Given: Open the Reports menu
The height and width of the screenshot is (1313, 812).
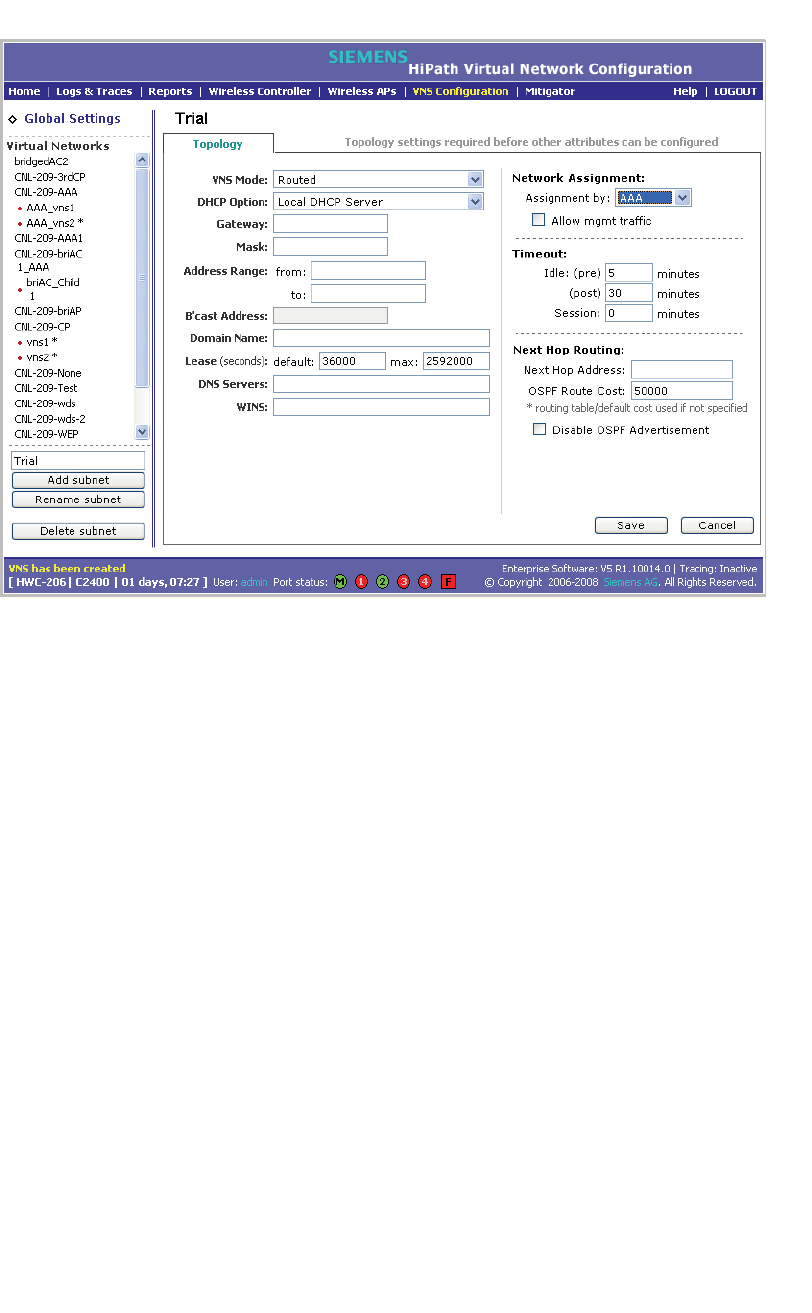Looking at the screenshot, I should (x=170, y=91).
